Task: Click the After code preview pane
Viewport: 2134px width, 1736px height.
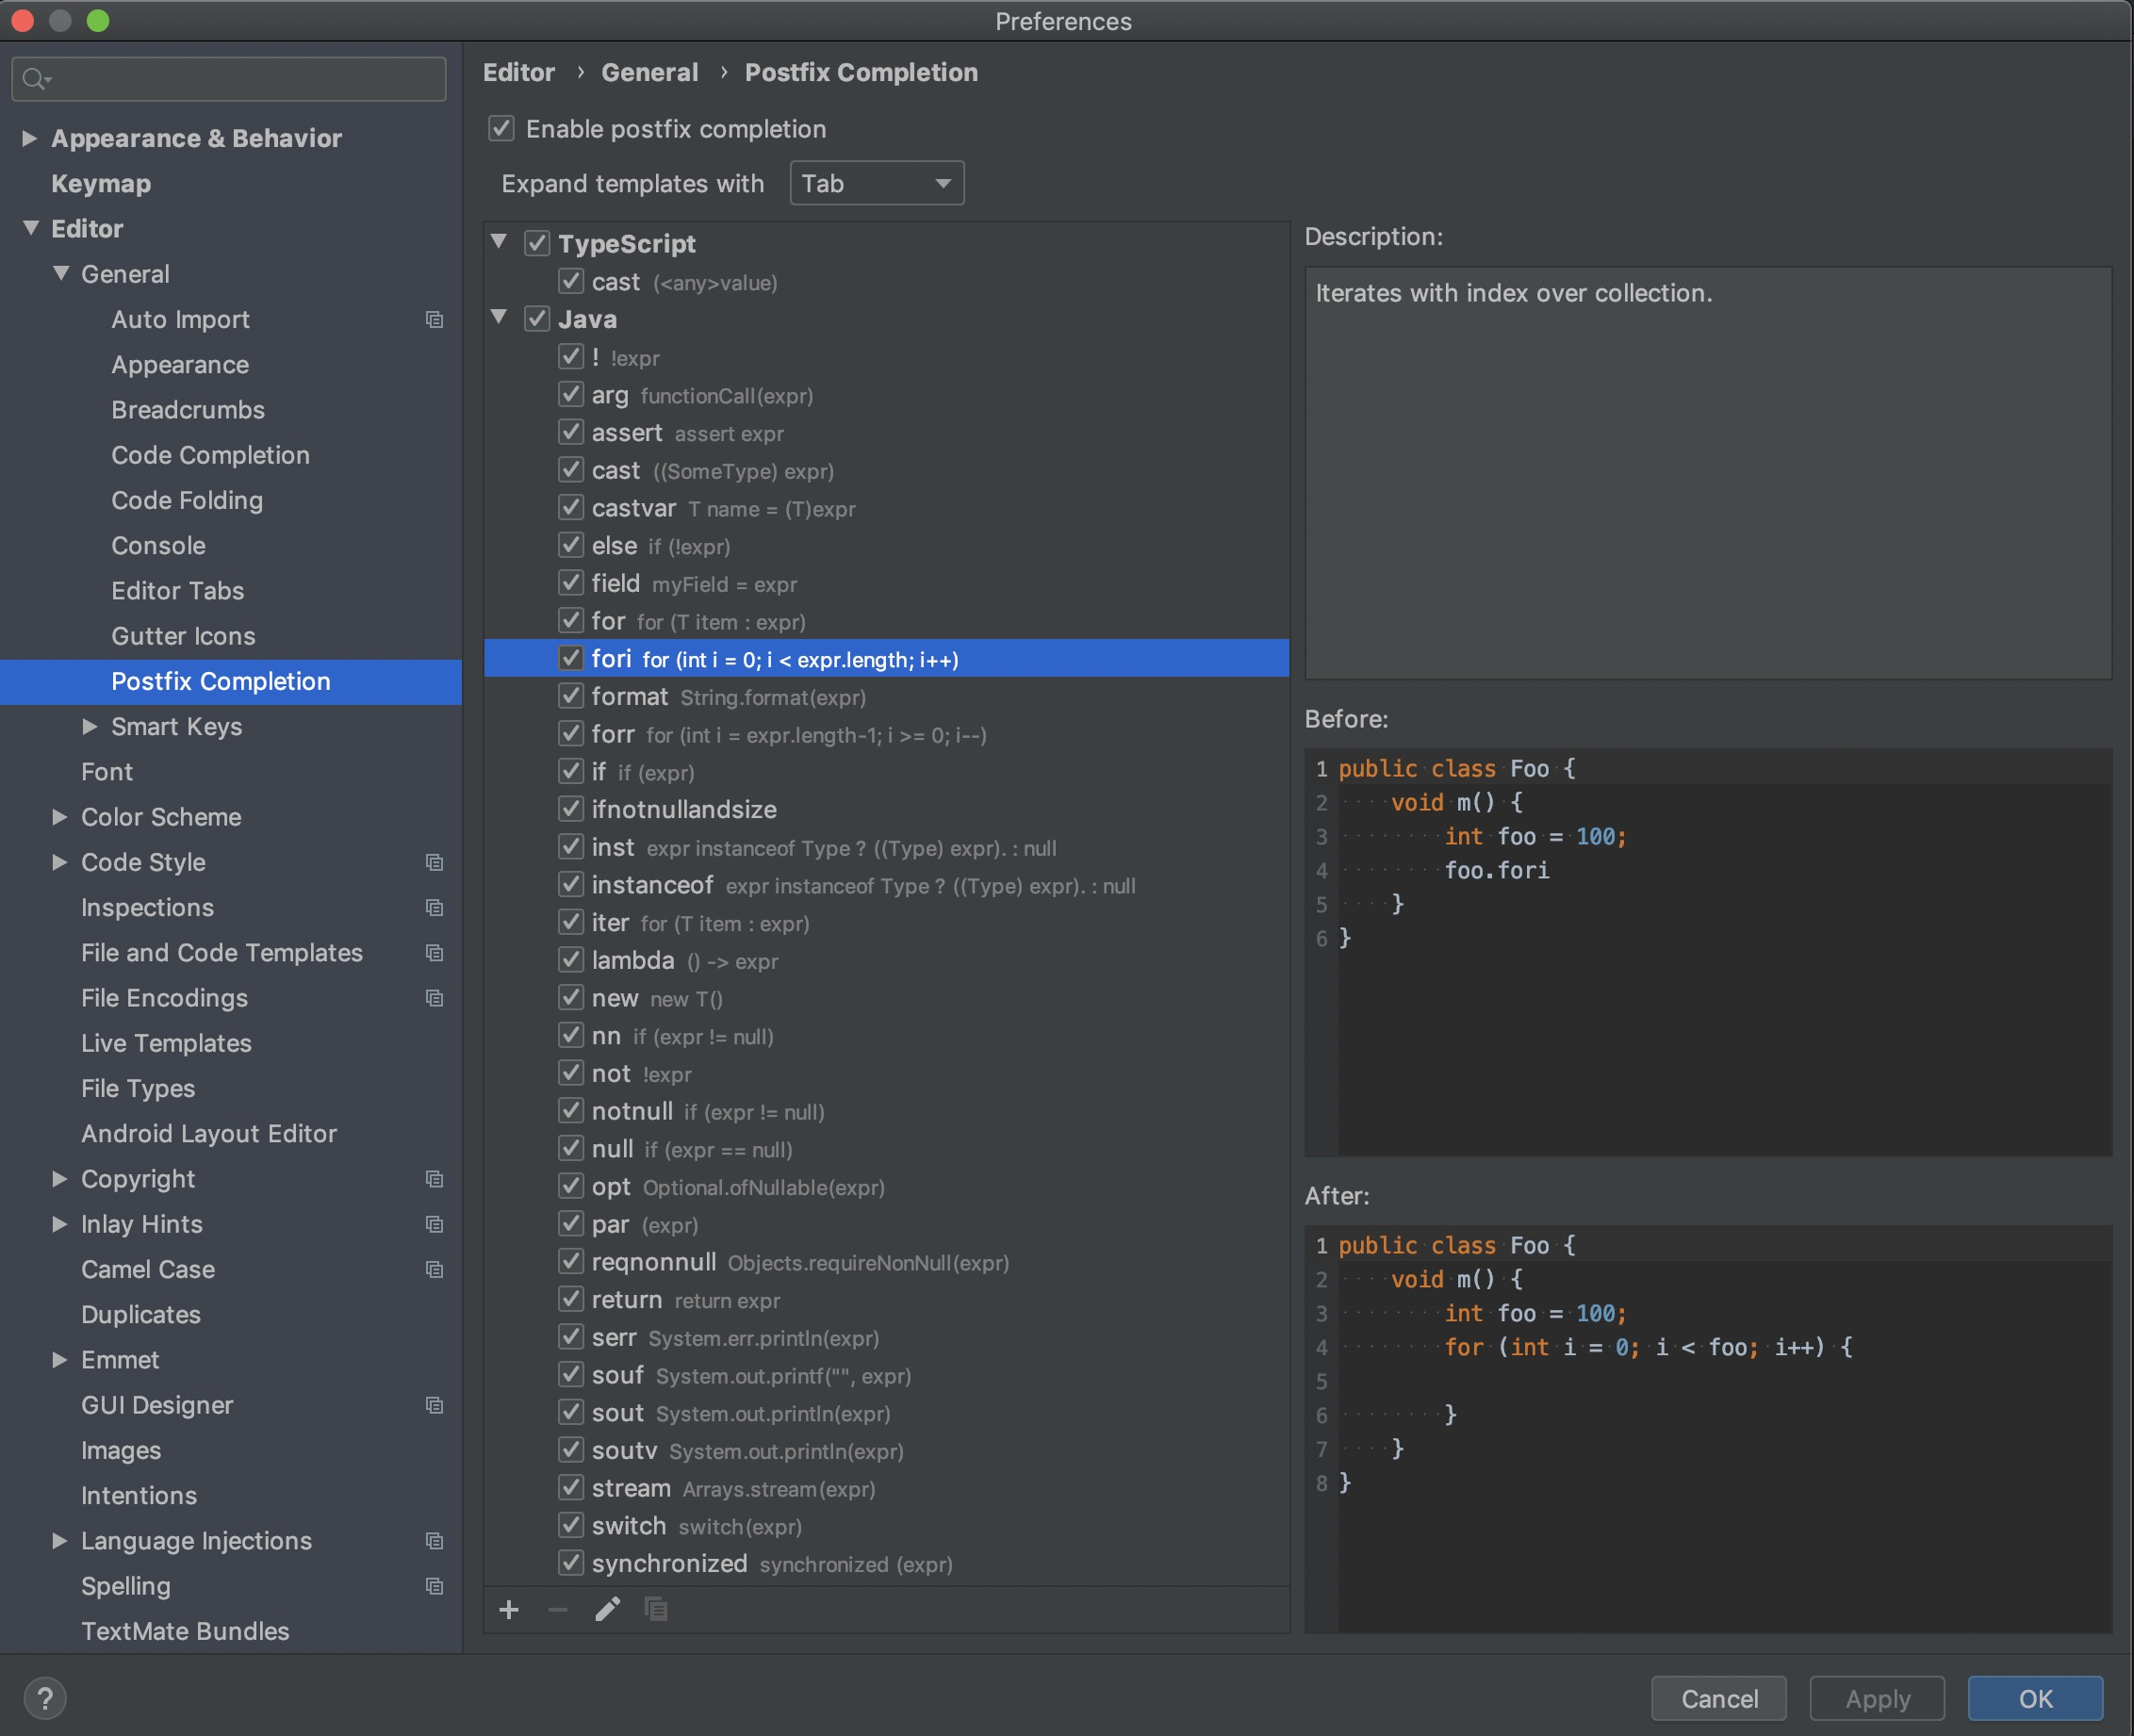Action: tap(1708, 1428)
